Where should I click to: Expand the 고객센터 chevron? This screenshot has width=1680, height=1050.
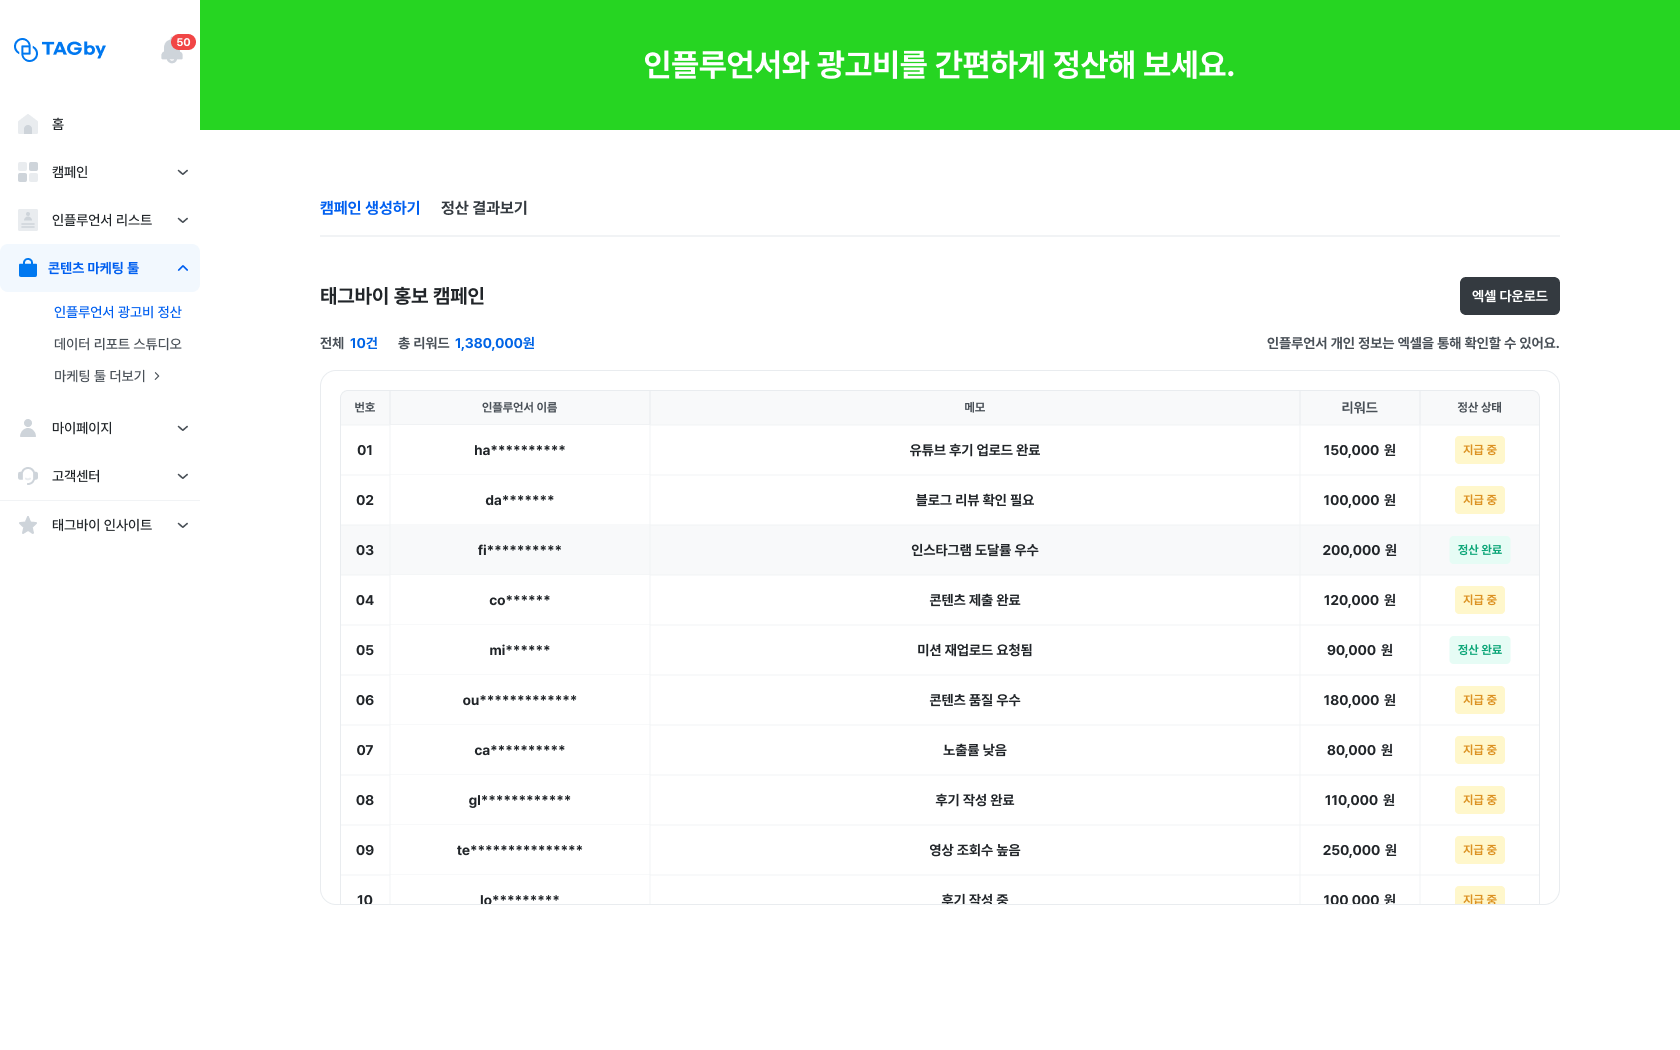(183, 476)
